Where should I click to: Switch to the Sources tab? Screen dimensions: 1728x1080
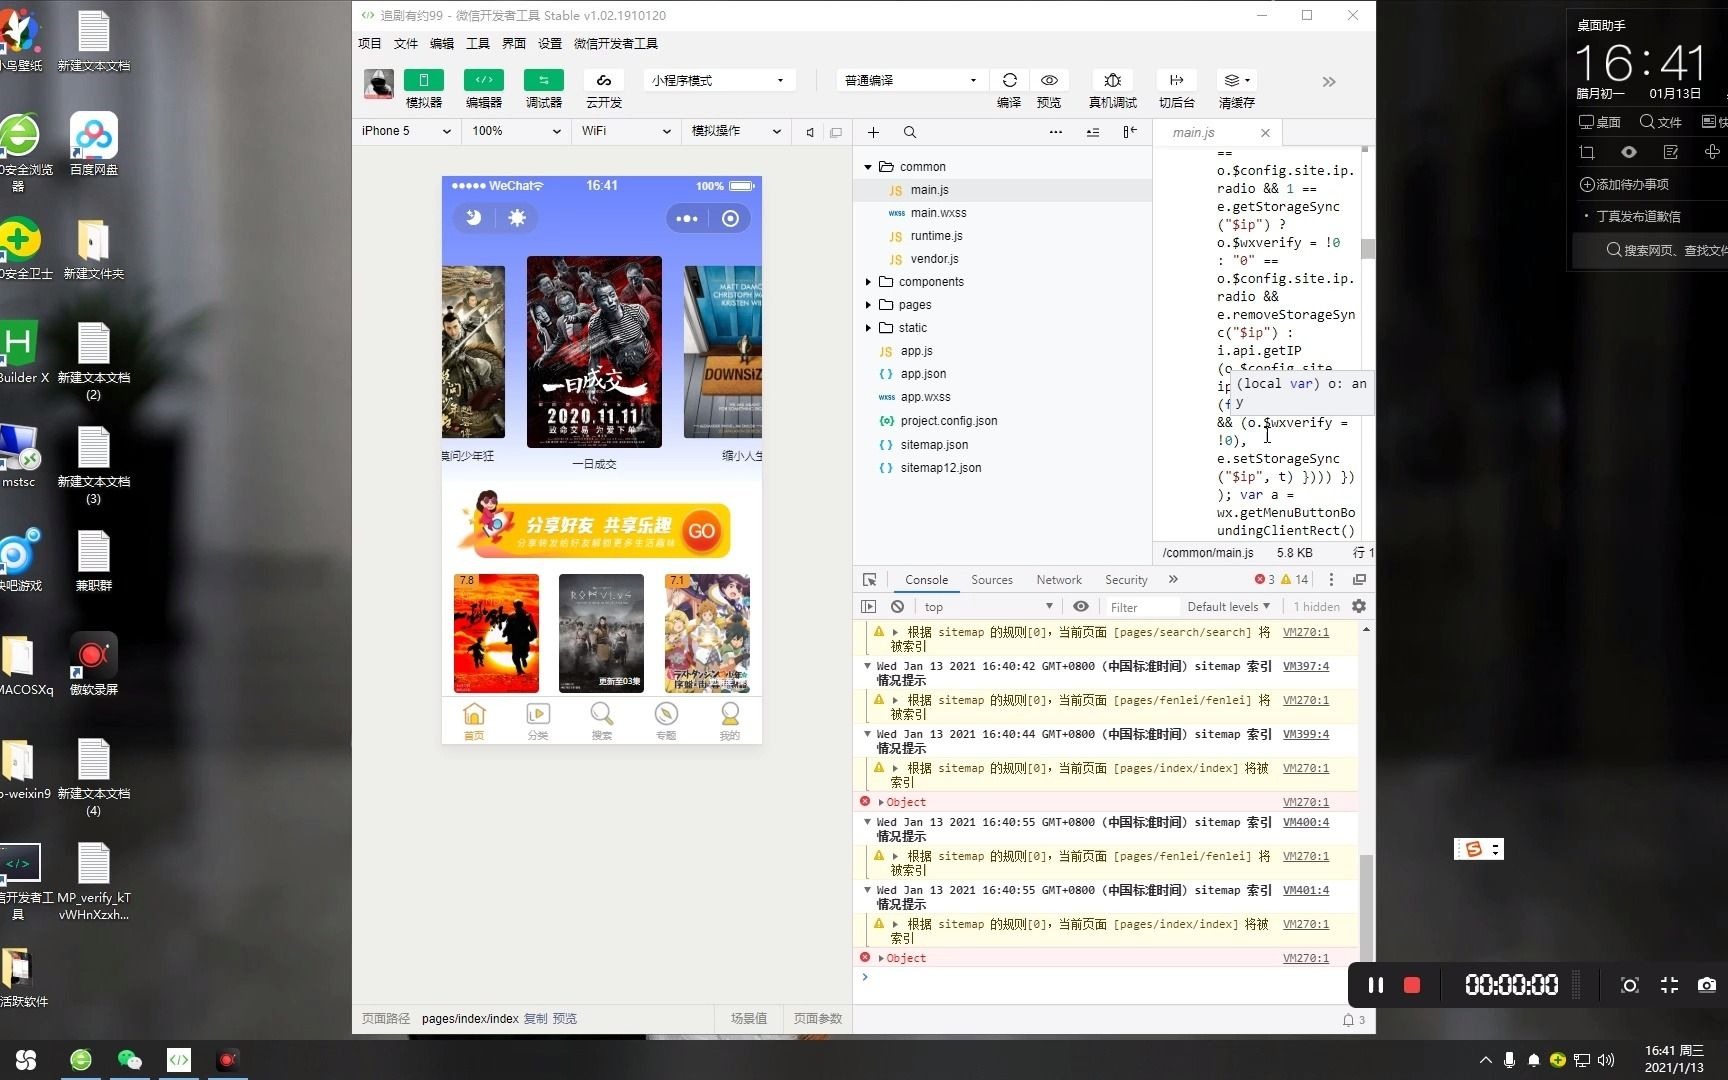(x=992, y=580)
